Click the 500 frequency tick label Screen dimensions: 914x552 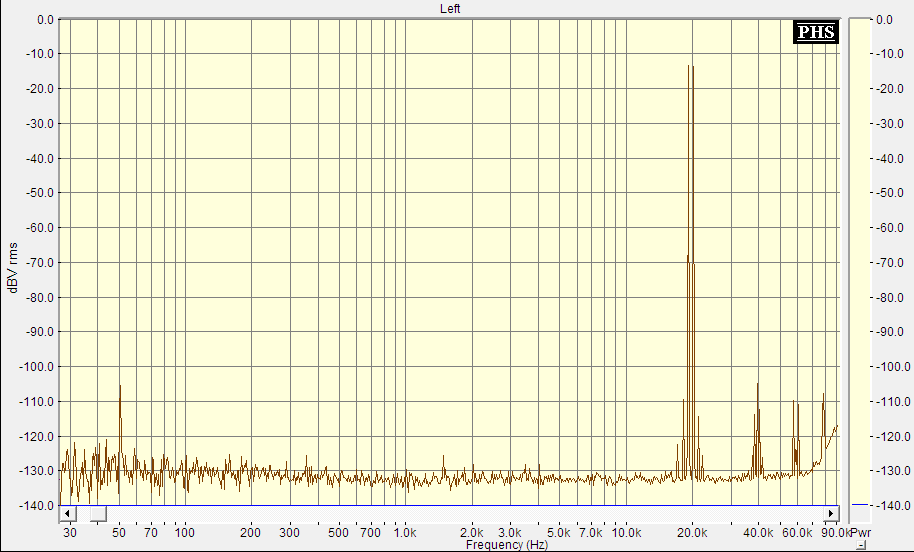338,532
